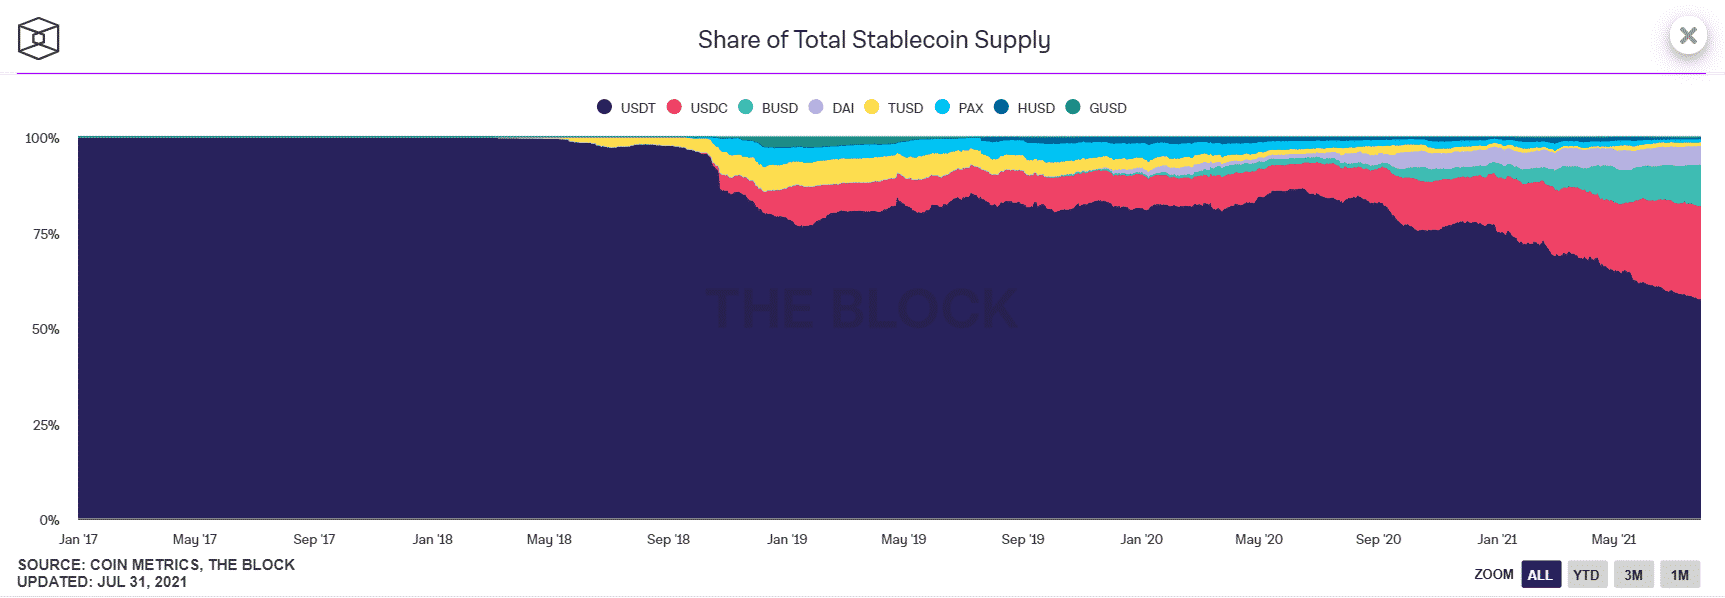Toggle the BUSD teal legend dot
Screen dimensions: 1725x598
point(745,107)
